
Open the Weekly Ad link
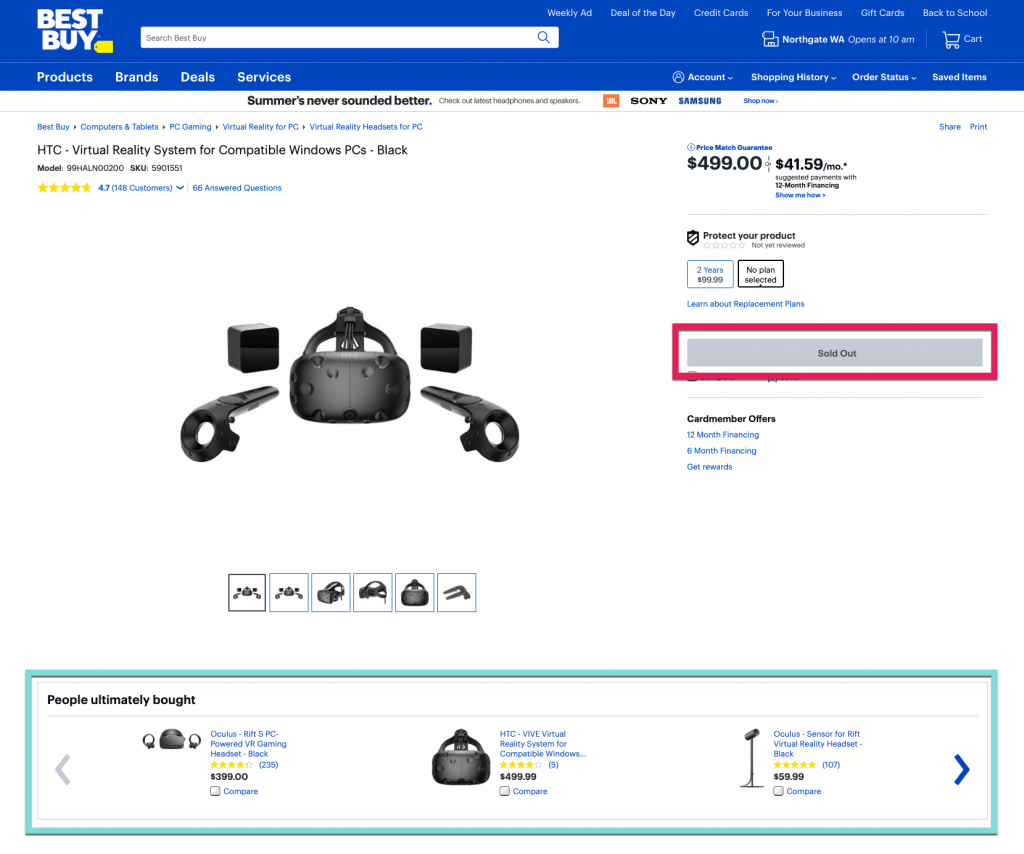(x=569, y=13)
